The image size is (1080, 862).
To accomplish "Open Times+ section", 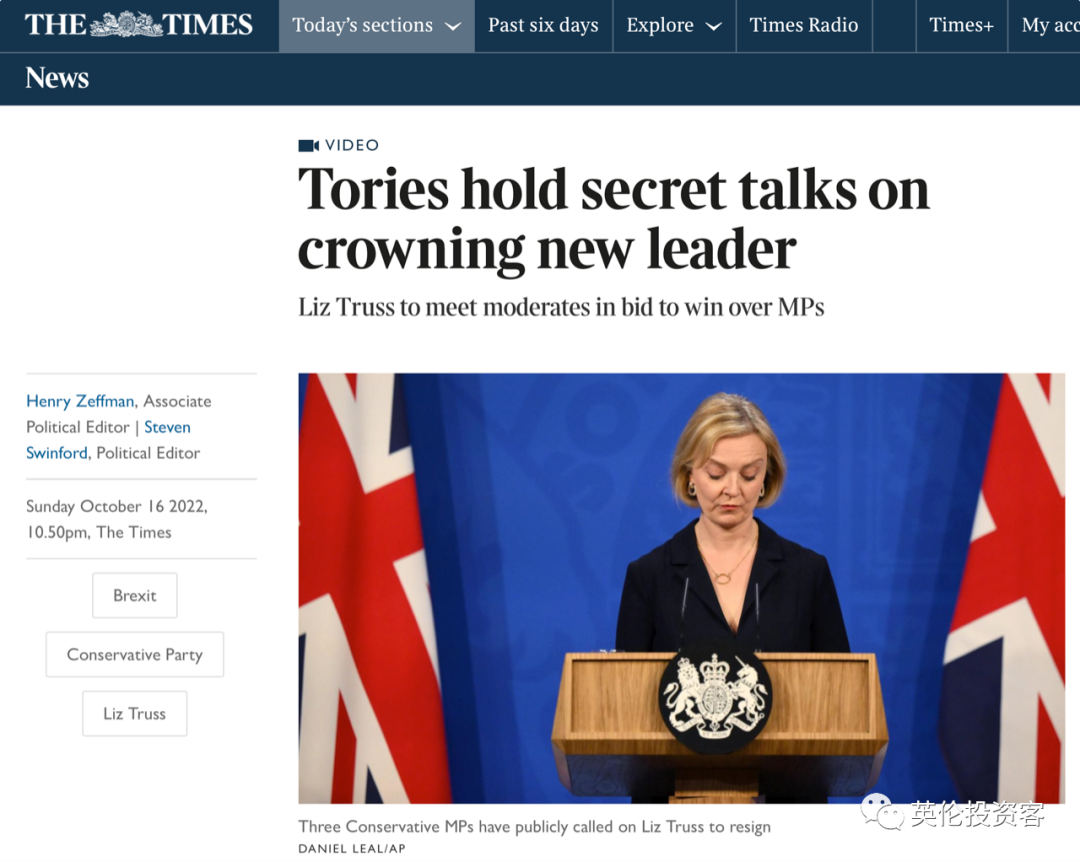I will tap(962, 25).
